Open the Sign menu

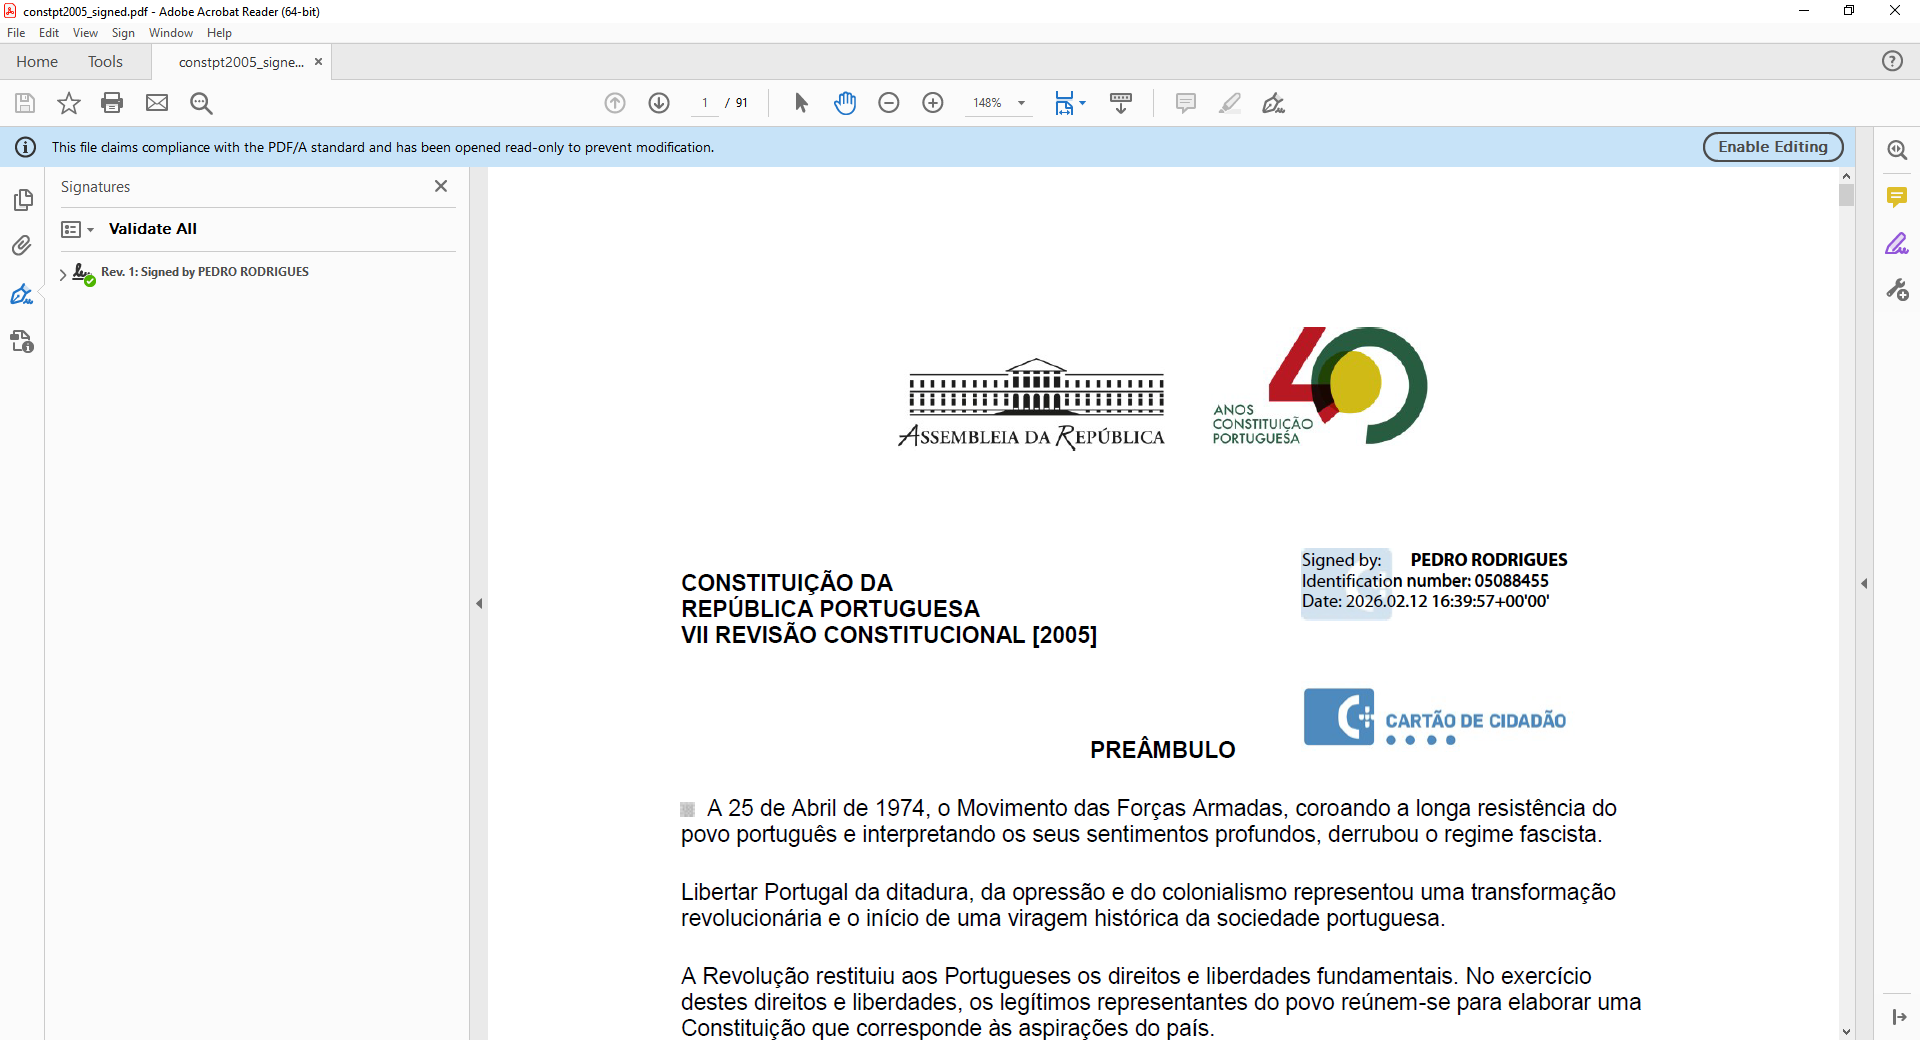coord(123,33)
